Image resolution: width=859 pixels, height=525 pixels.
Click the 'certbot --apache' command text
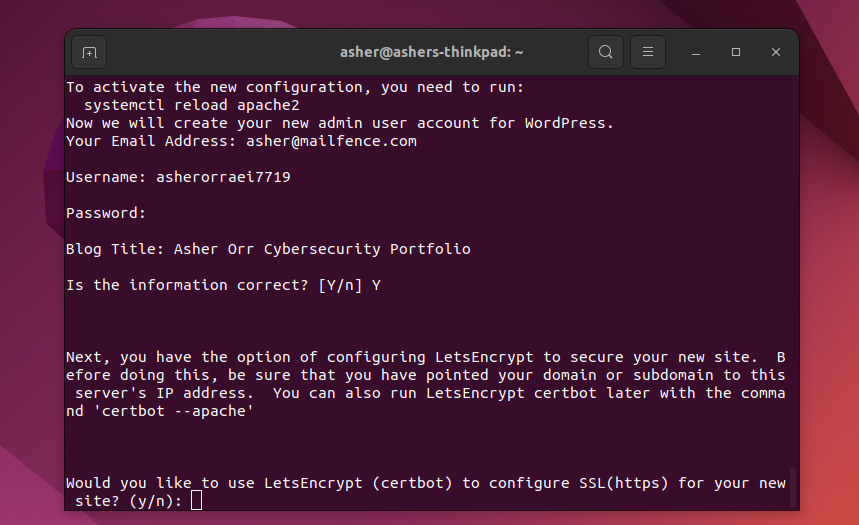click(173, 411)
